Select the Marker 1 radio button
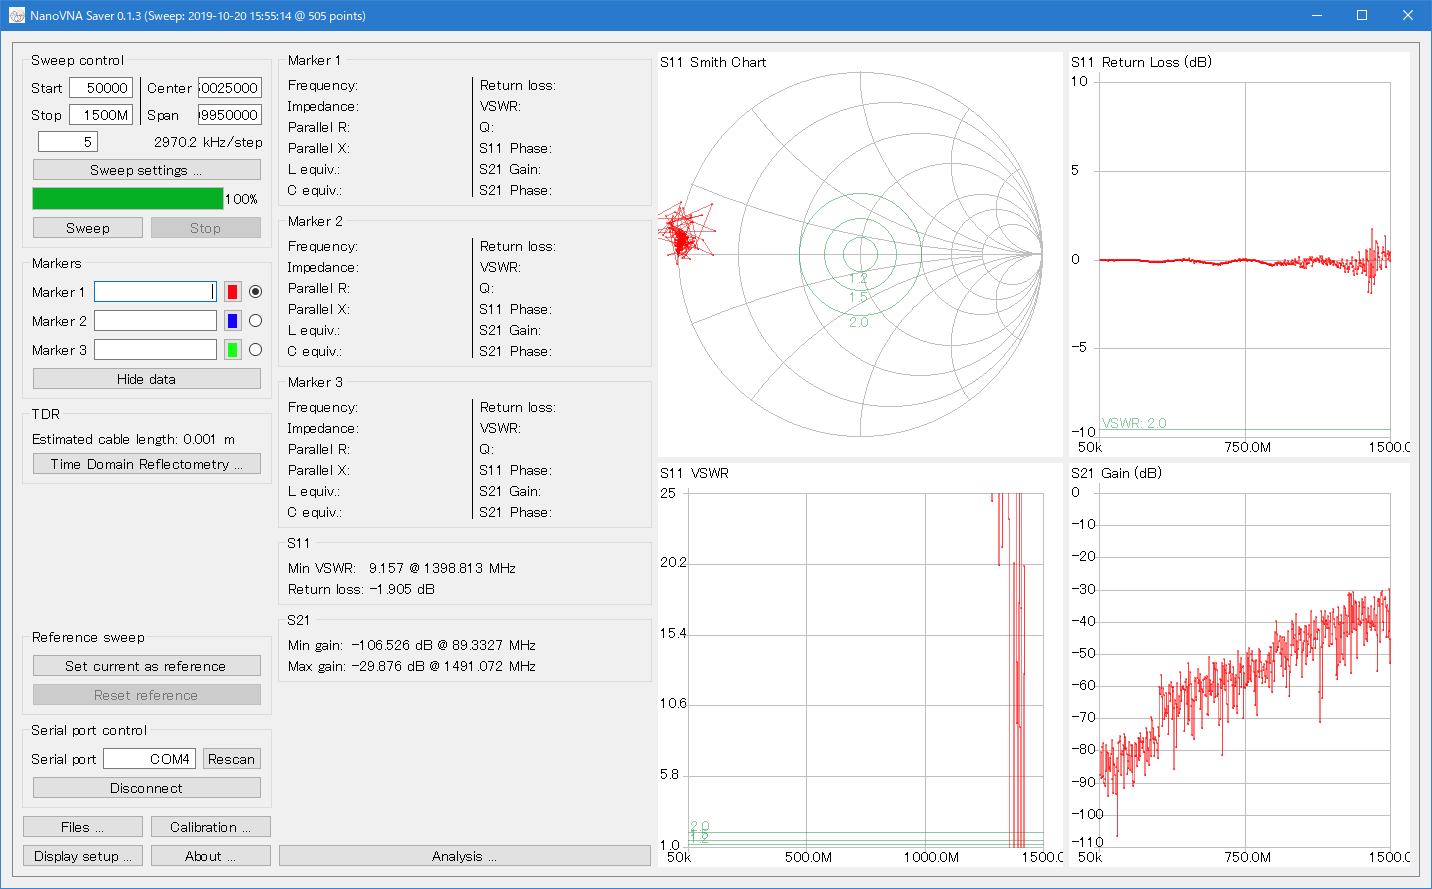1432x889 pixels. [255, 292]
